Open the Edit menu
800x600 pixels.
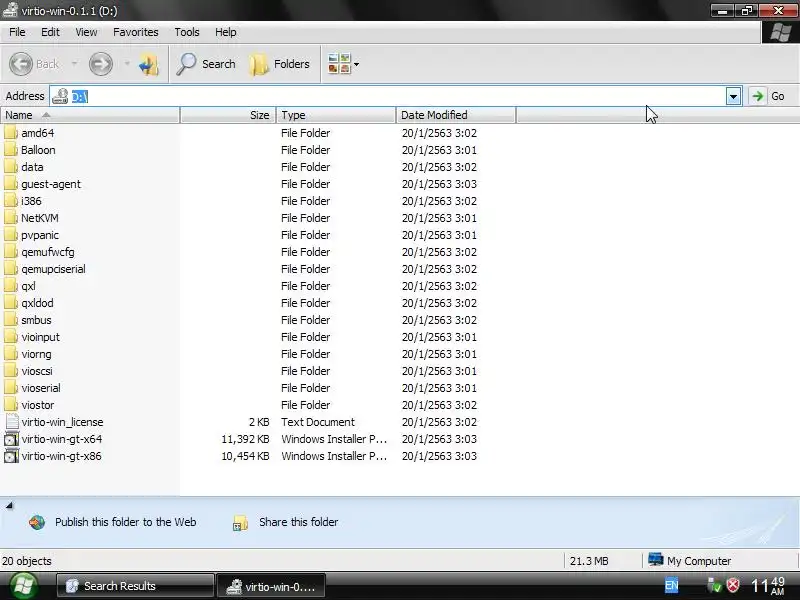[x=50, y=32]
